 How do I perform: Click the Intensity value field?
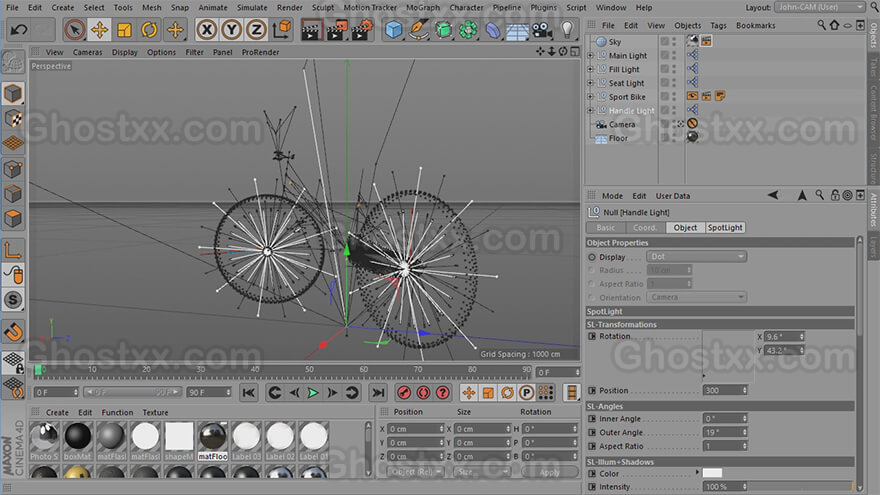click(725, 487)
